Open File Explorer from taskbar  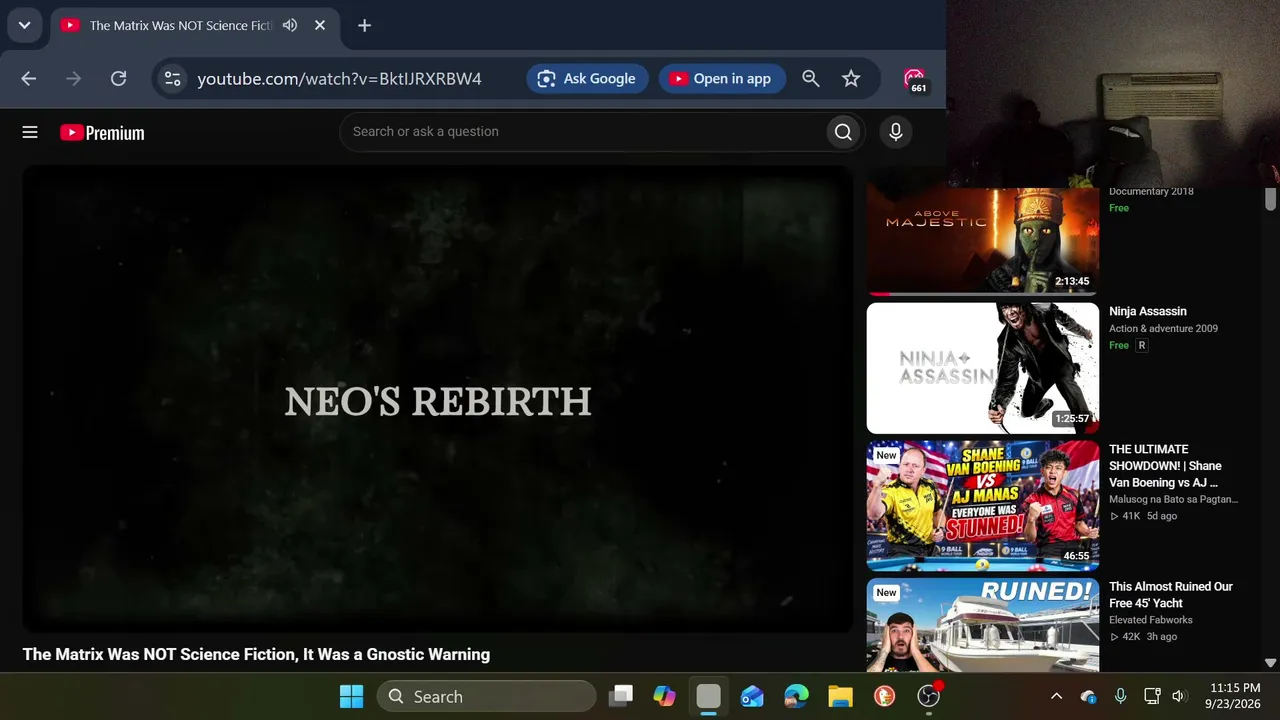coord(840,696)
